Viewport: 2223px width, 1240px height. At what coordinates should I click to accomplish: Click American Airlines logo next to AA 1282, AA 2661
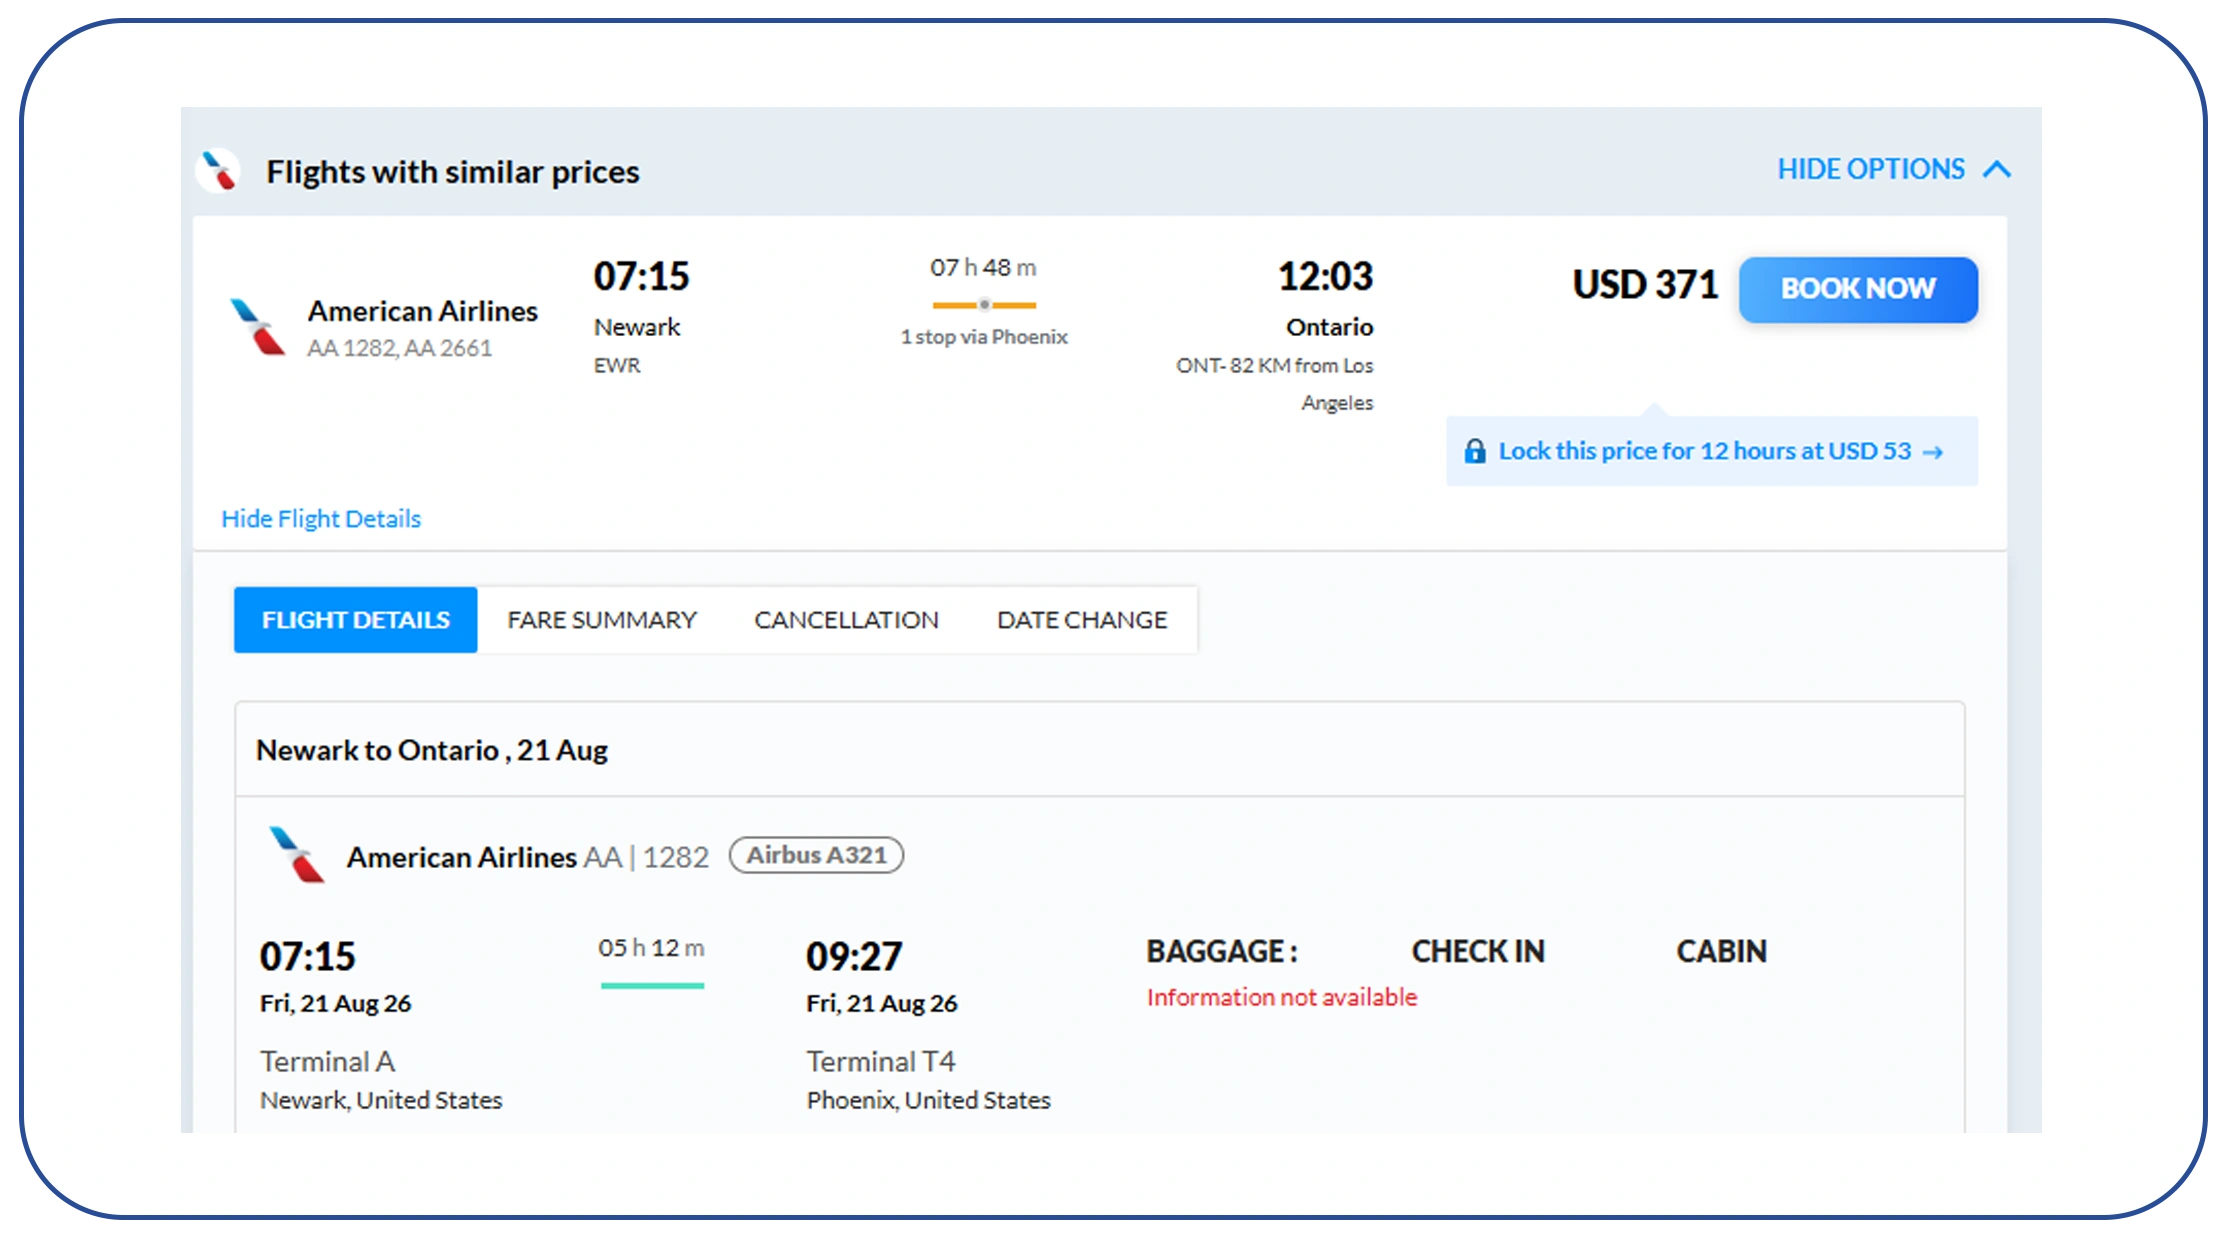point(257,327)
